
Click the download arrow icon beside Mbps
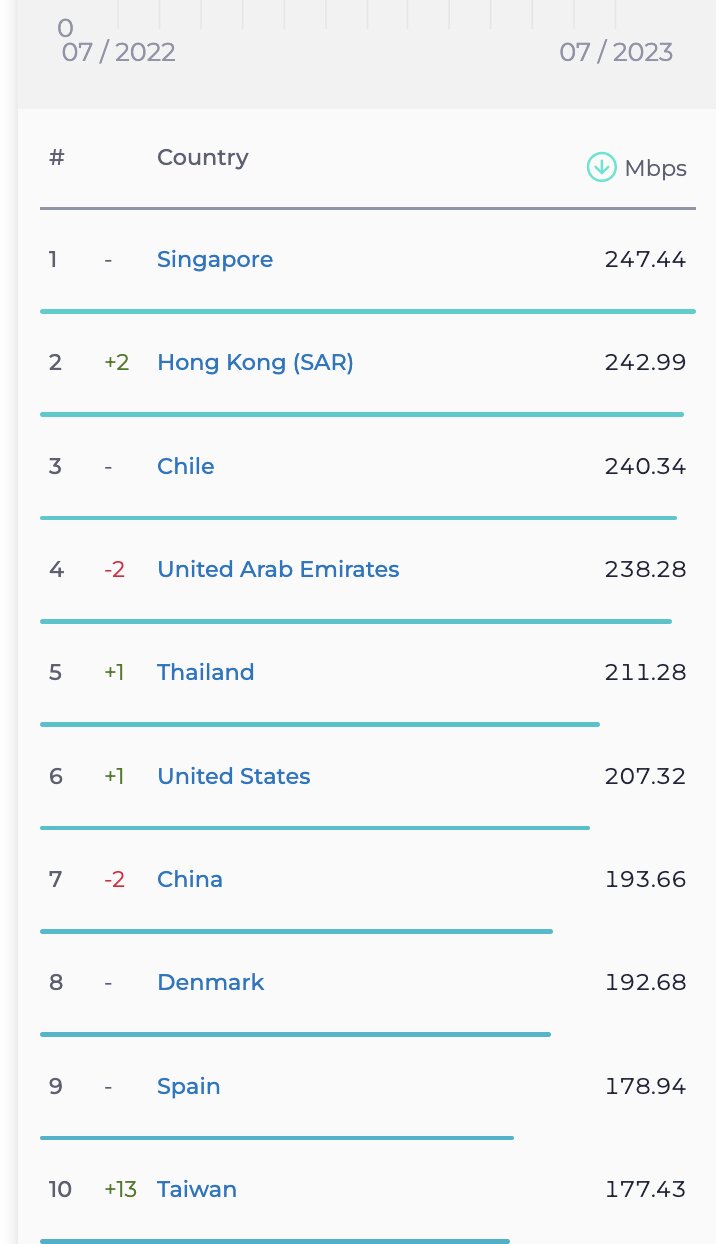601,167
